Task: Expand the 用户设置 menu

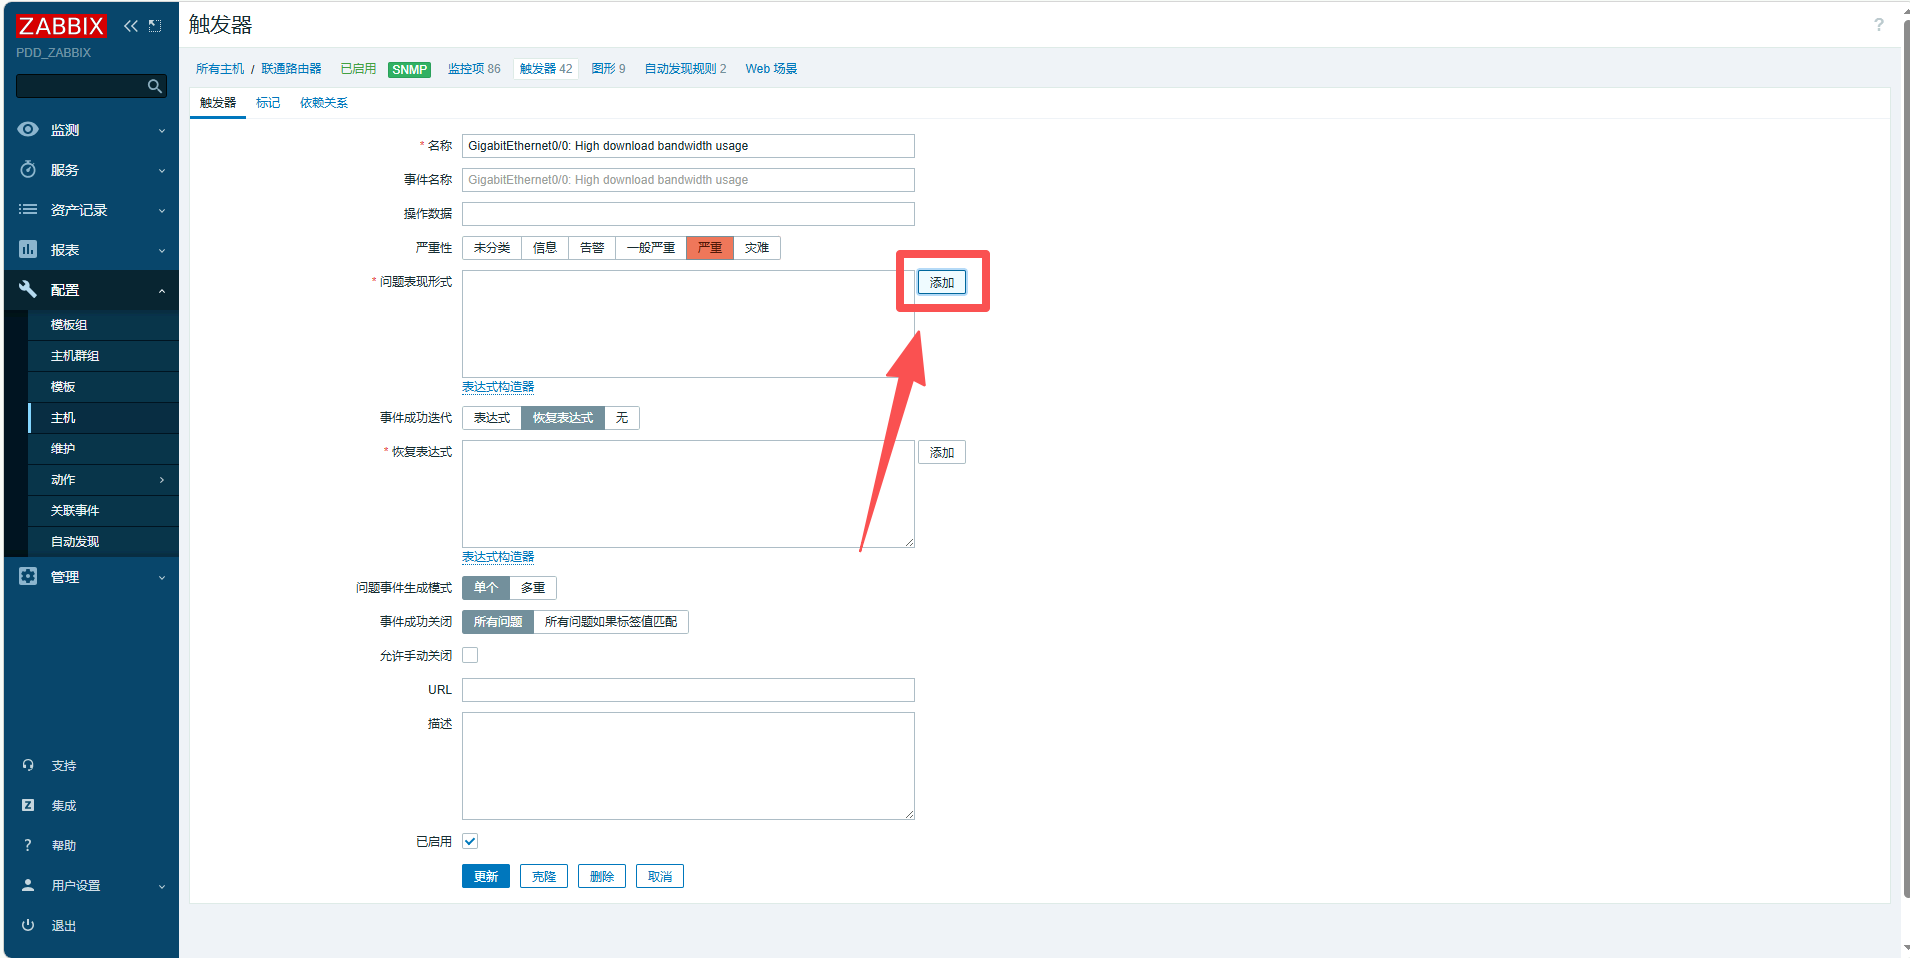Action: pyautogui.click(x=161, y=886)
